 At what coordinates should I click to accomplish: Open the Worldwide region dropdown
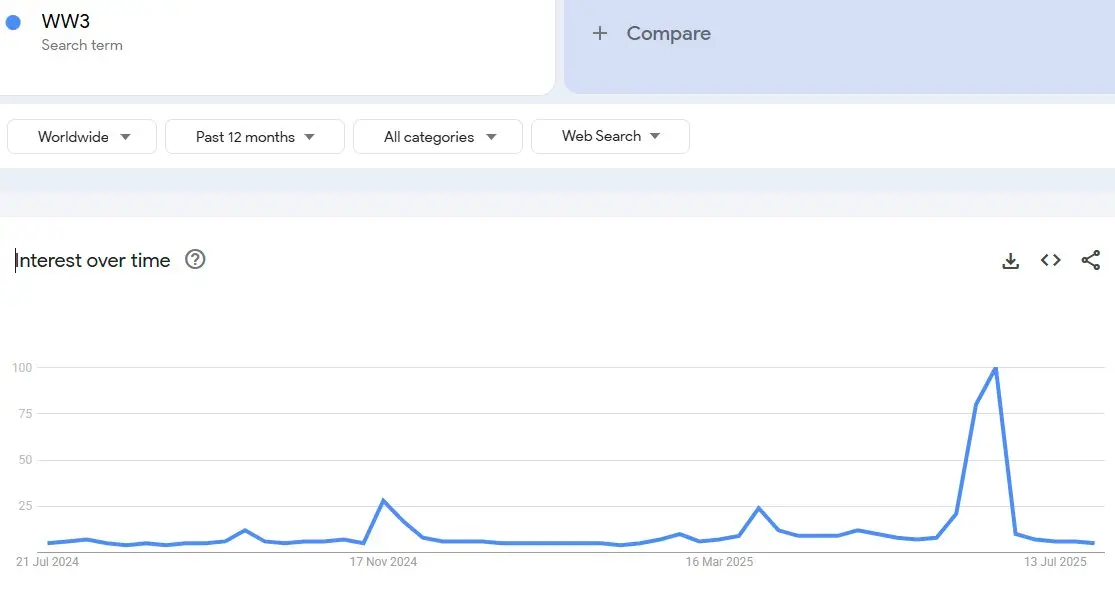pos(82,137)
